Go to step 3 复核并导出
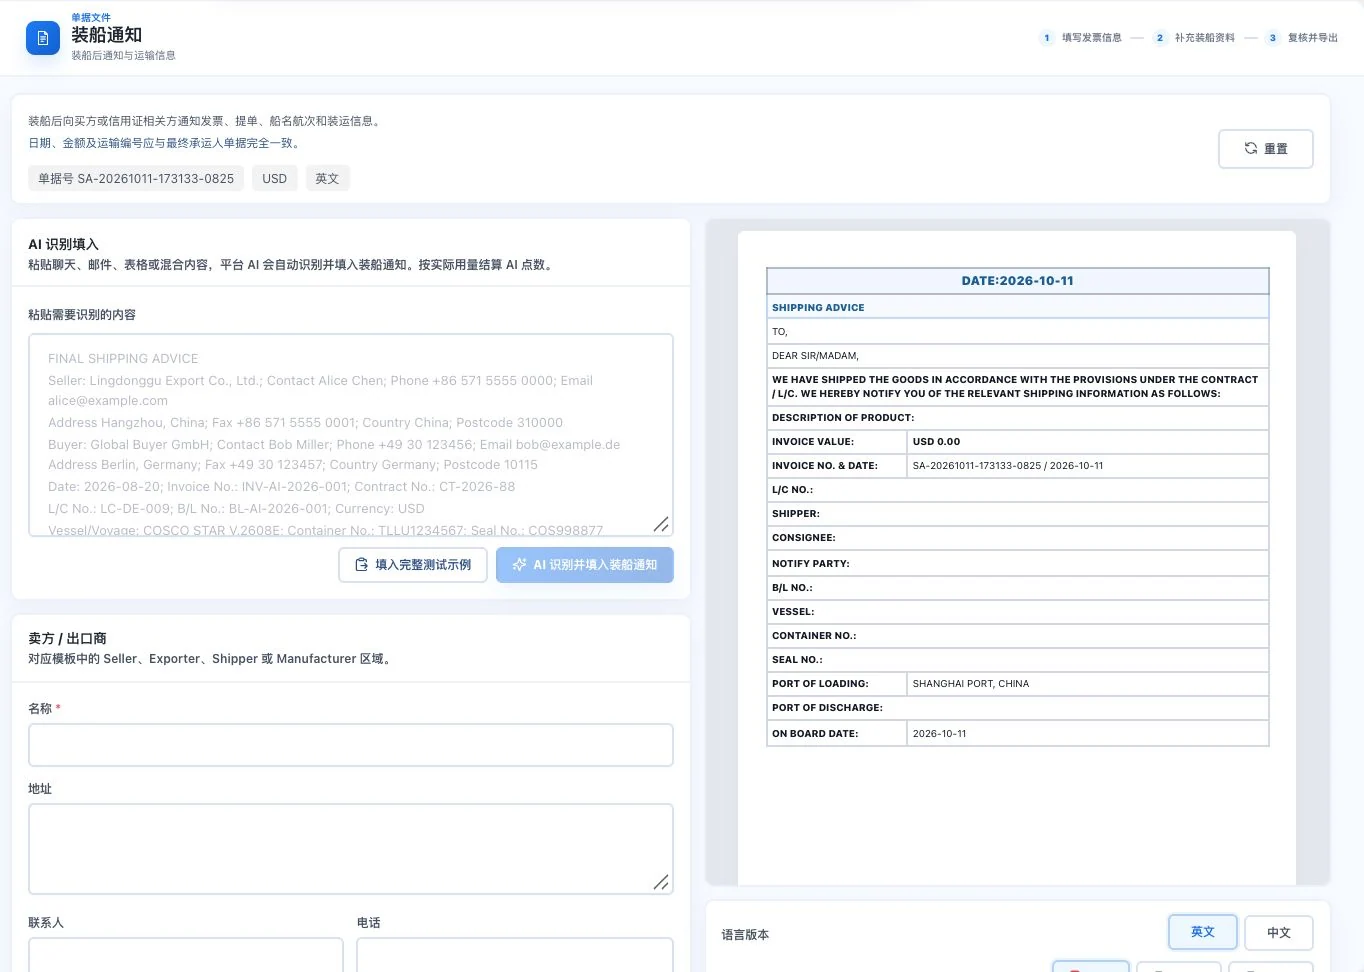 (x=1302, y=38)
